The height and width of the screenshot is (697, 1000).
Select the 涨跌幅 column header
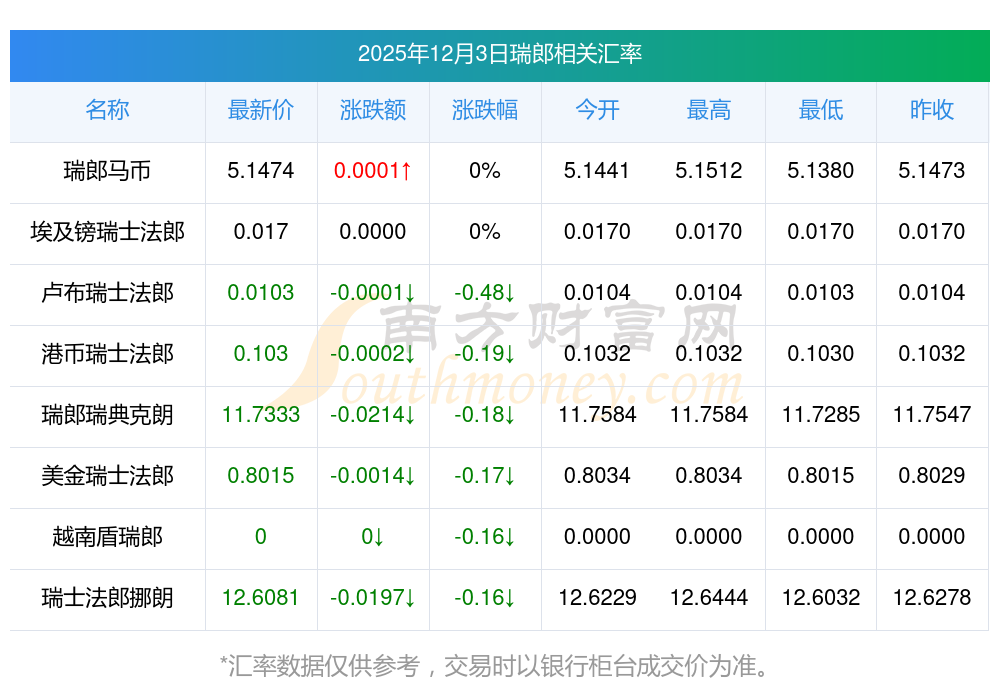[484, 110]
